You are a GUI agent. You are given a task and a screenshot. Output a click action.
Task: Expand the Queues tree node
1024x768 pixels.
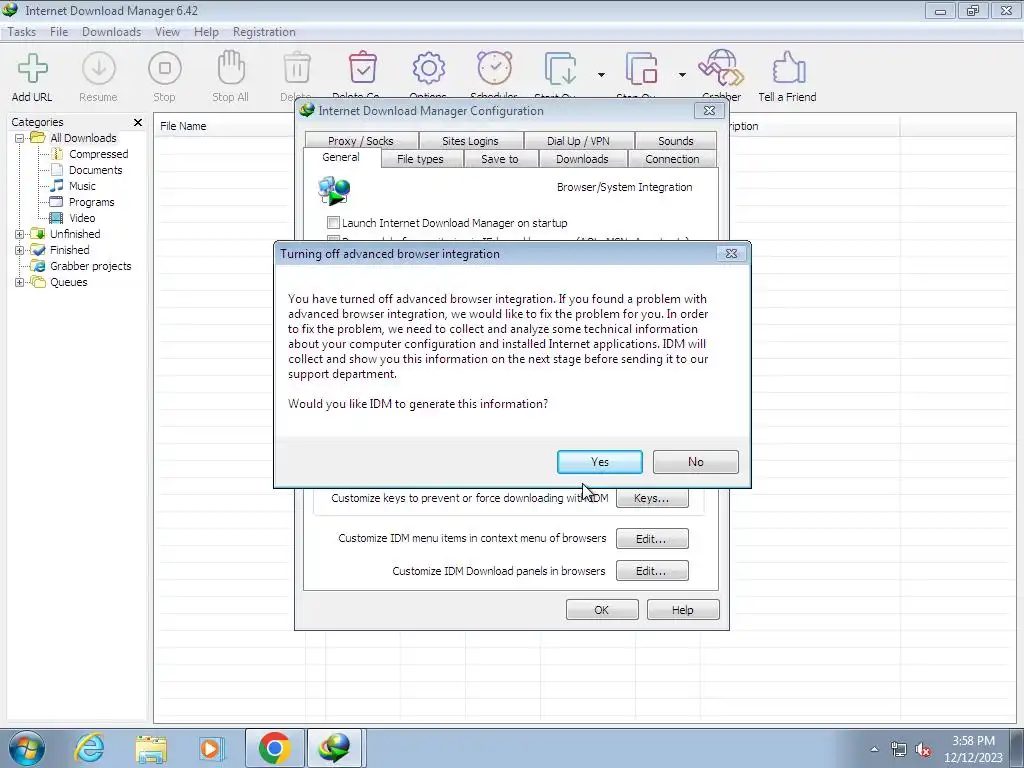click(20, 282)
